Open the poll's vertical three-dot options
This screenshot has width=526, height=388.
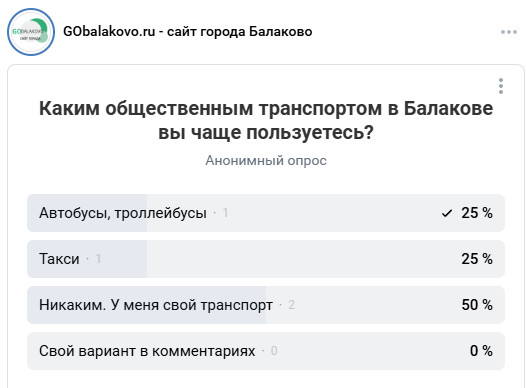click(501, 86)
